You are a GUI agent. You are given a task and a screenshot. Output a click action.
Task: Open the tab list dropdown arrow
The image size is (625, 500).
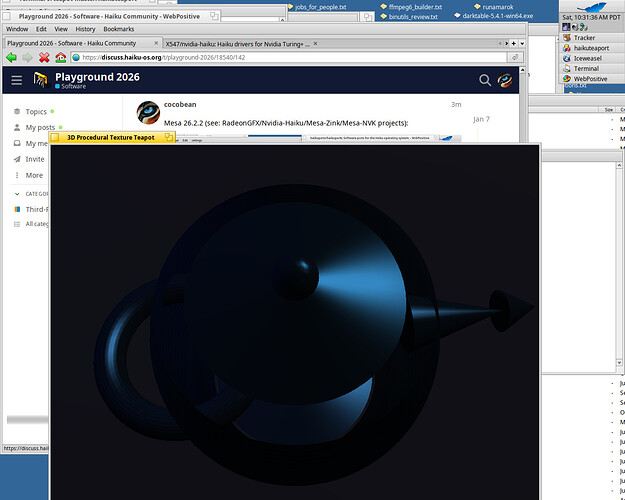[522, 43]
